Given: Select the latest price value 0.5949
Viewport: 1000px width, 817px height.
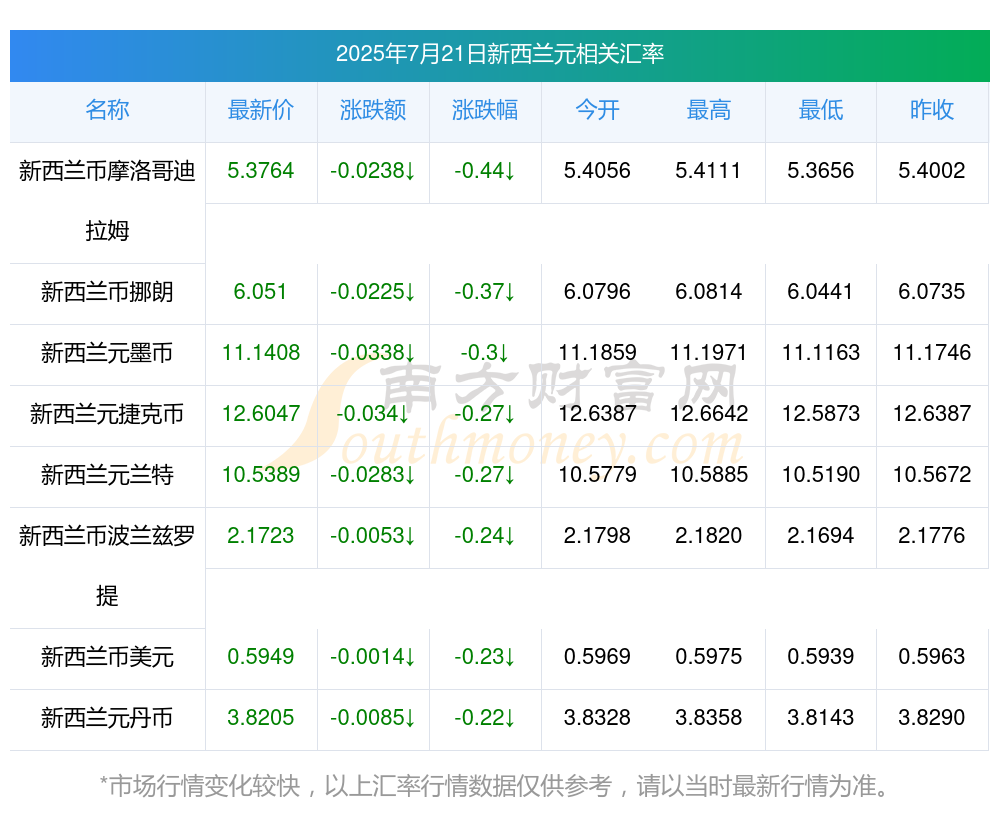Looking at the screenshot, I should (x=261, y=656).
